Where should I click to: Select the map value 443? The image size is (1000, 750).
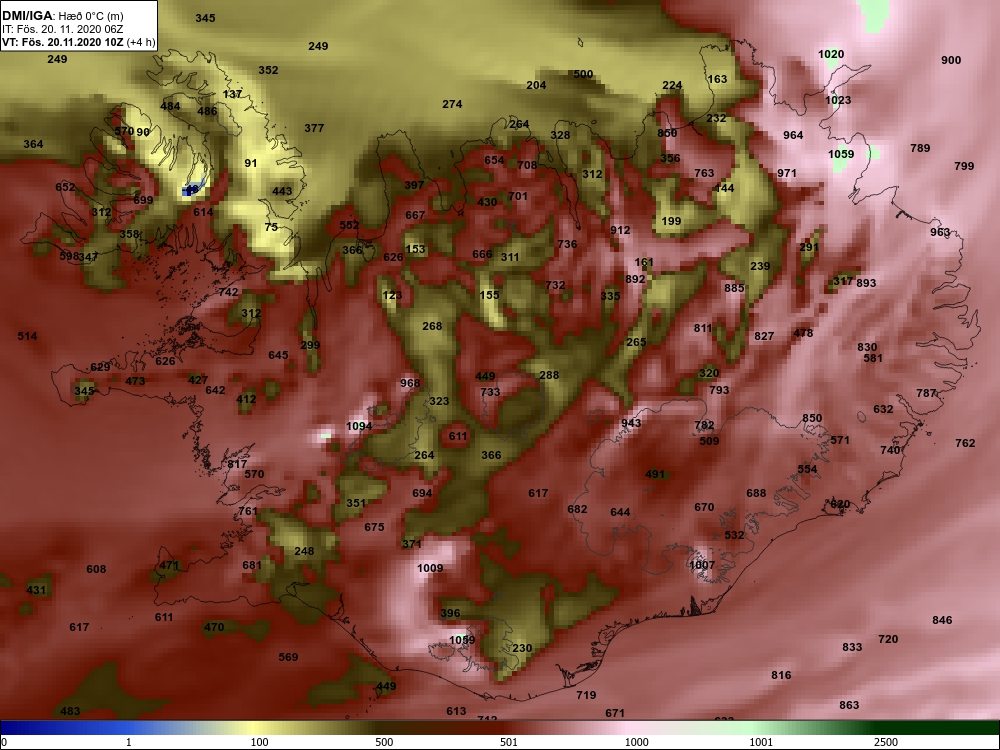click(x=282, y=191)
